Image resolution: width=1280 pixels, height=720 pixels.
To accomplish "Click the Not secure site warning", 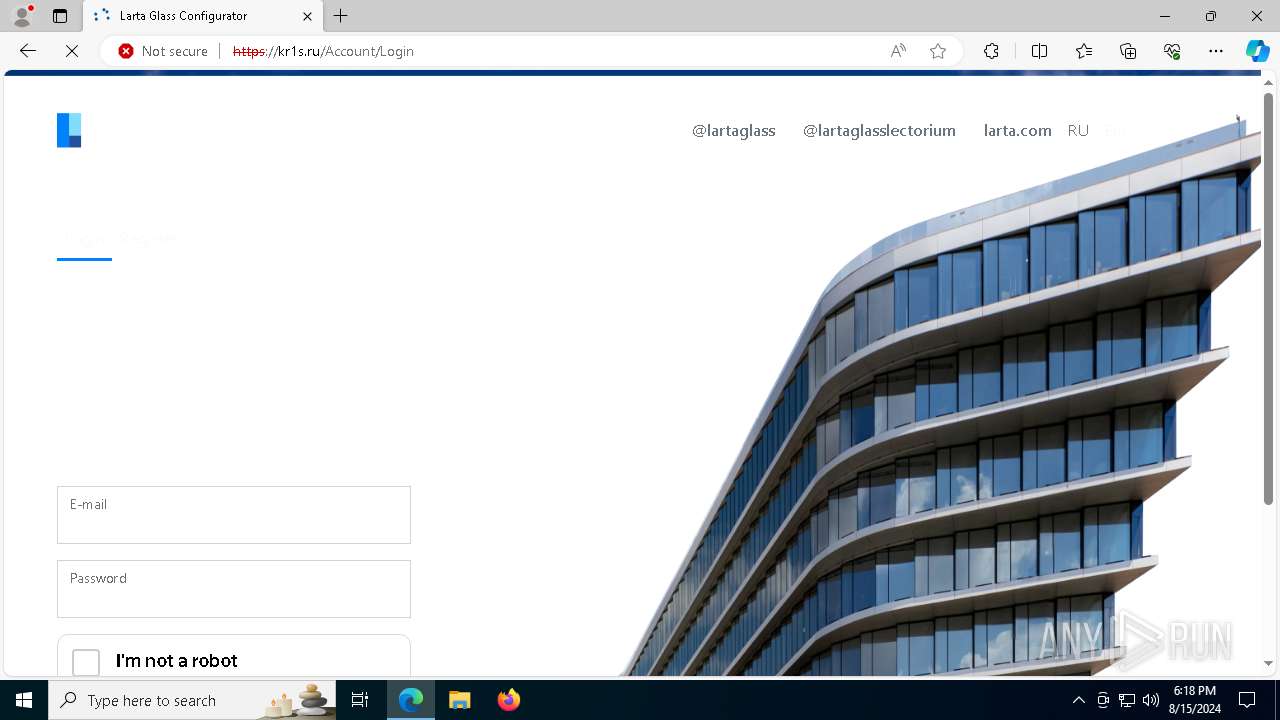I will [163, 51].
